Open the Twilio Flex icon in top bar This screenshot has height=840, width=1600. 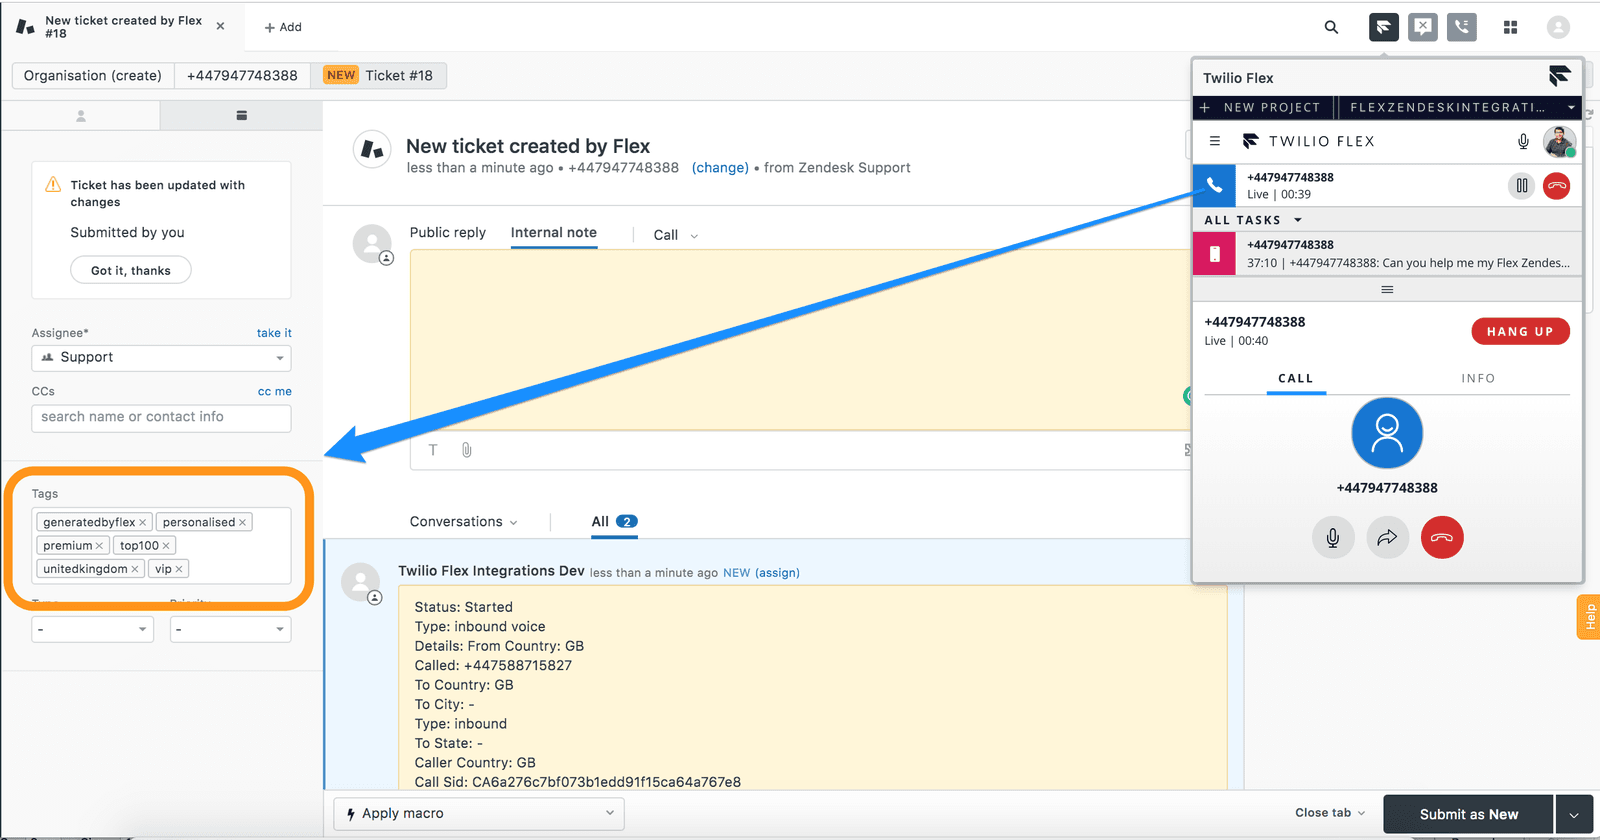(1383, 27)
